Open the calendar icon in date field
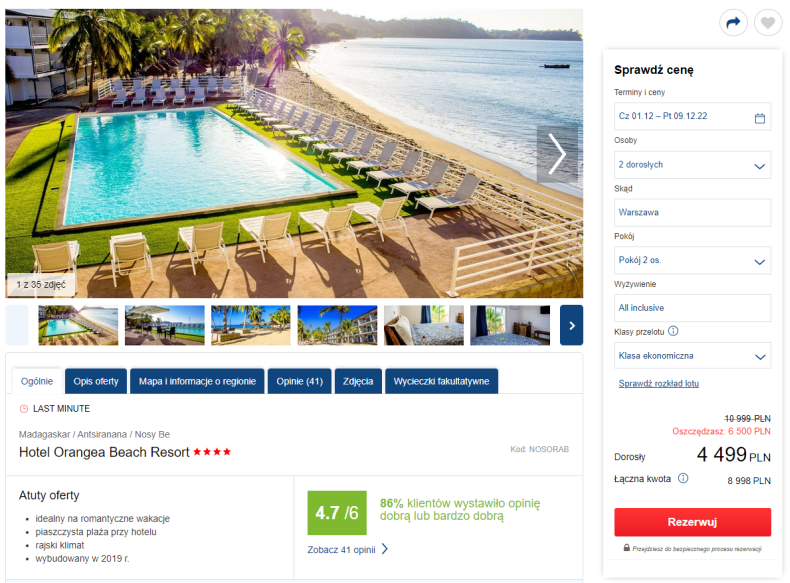 [x=759, y=118]
